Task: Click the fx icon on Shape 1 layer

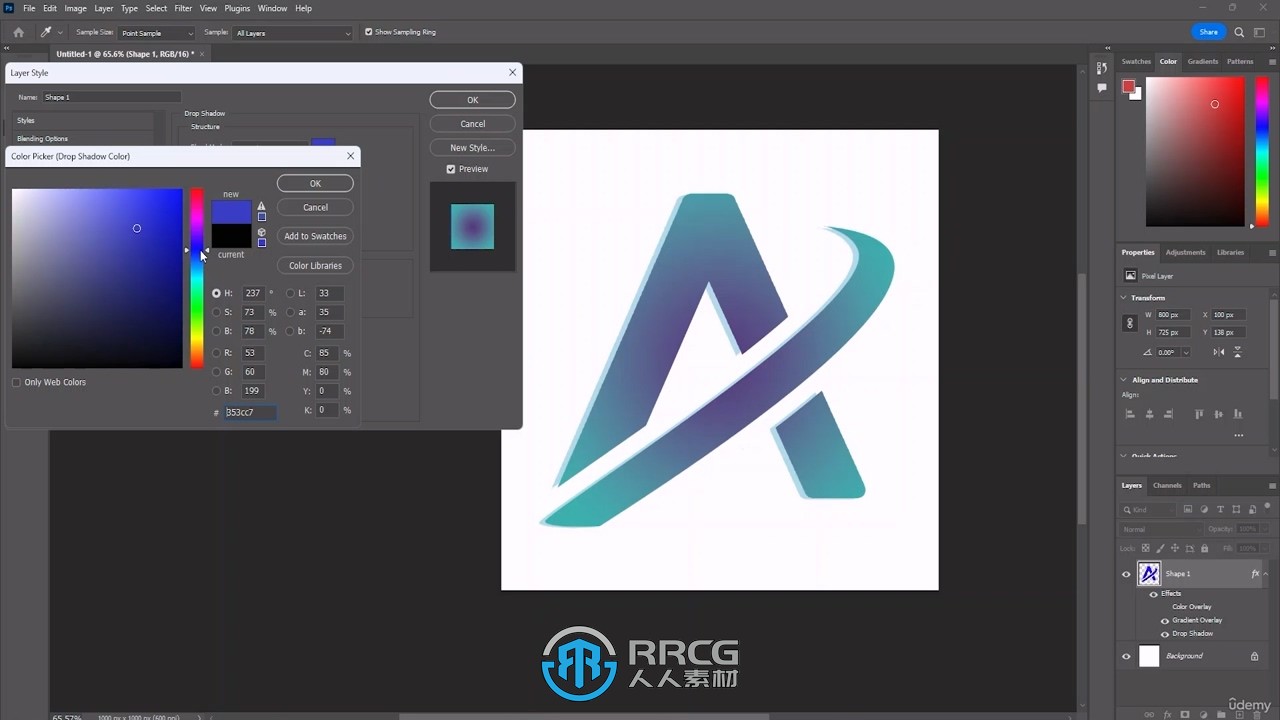Action: (1255, 574)
